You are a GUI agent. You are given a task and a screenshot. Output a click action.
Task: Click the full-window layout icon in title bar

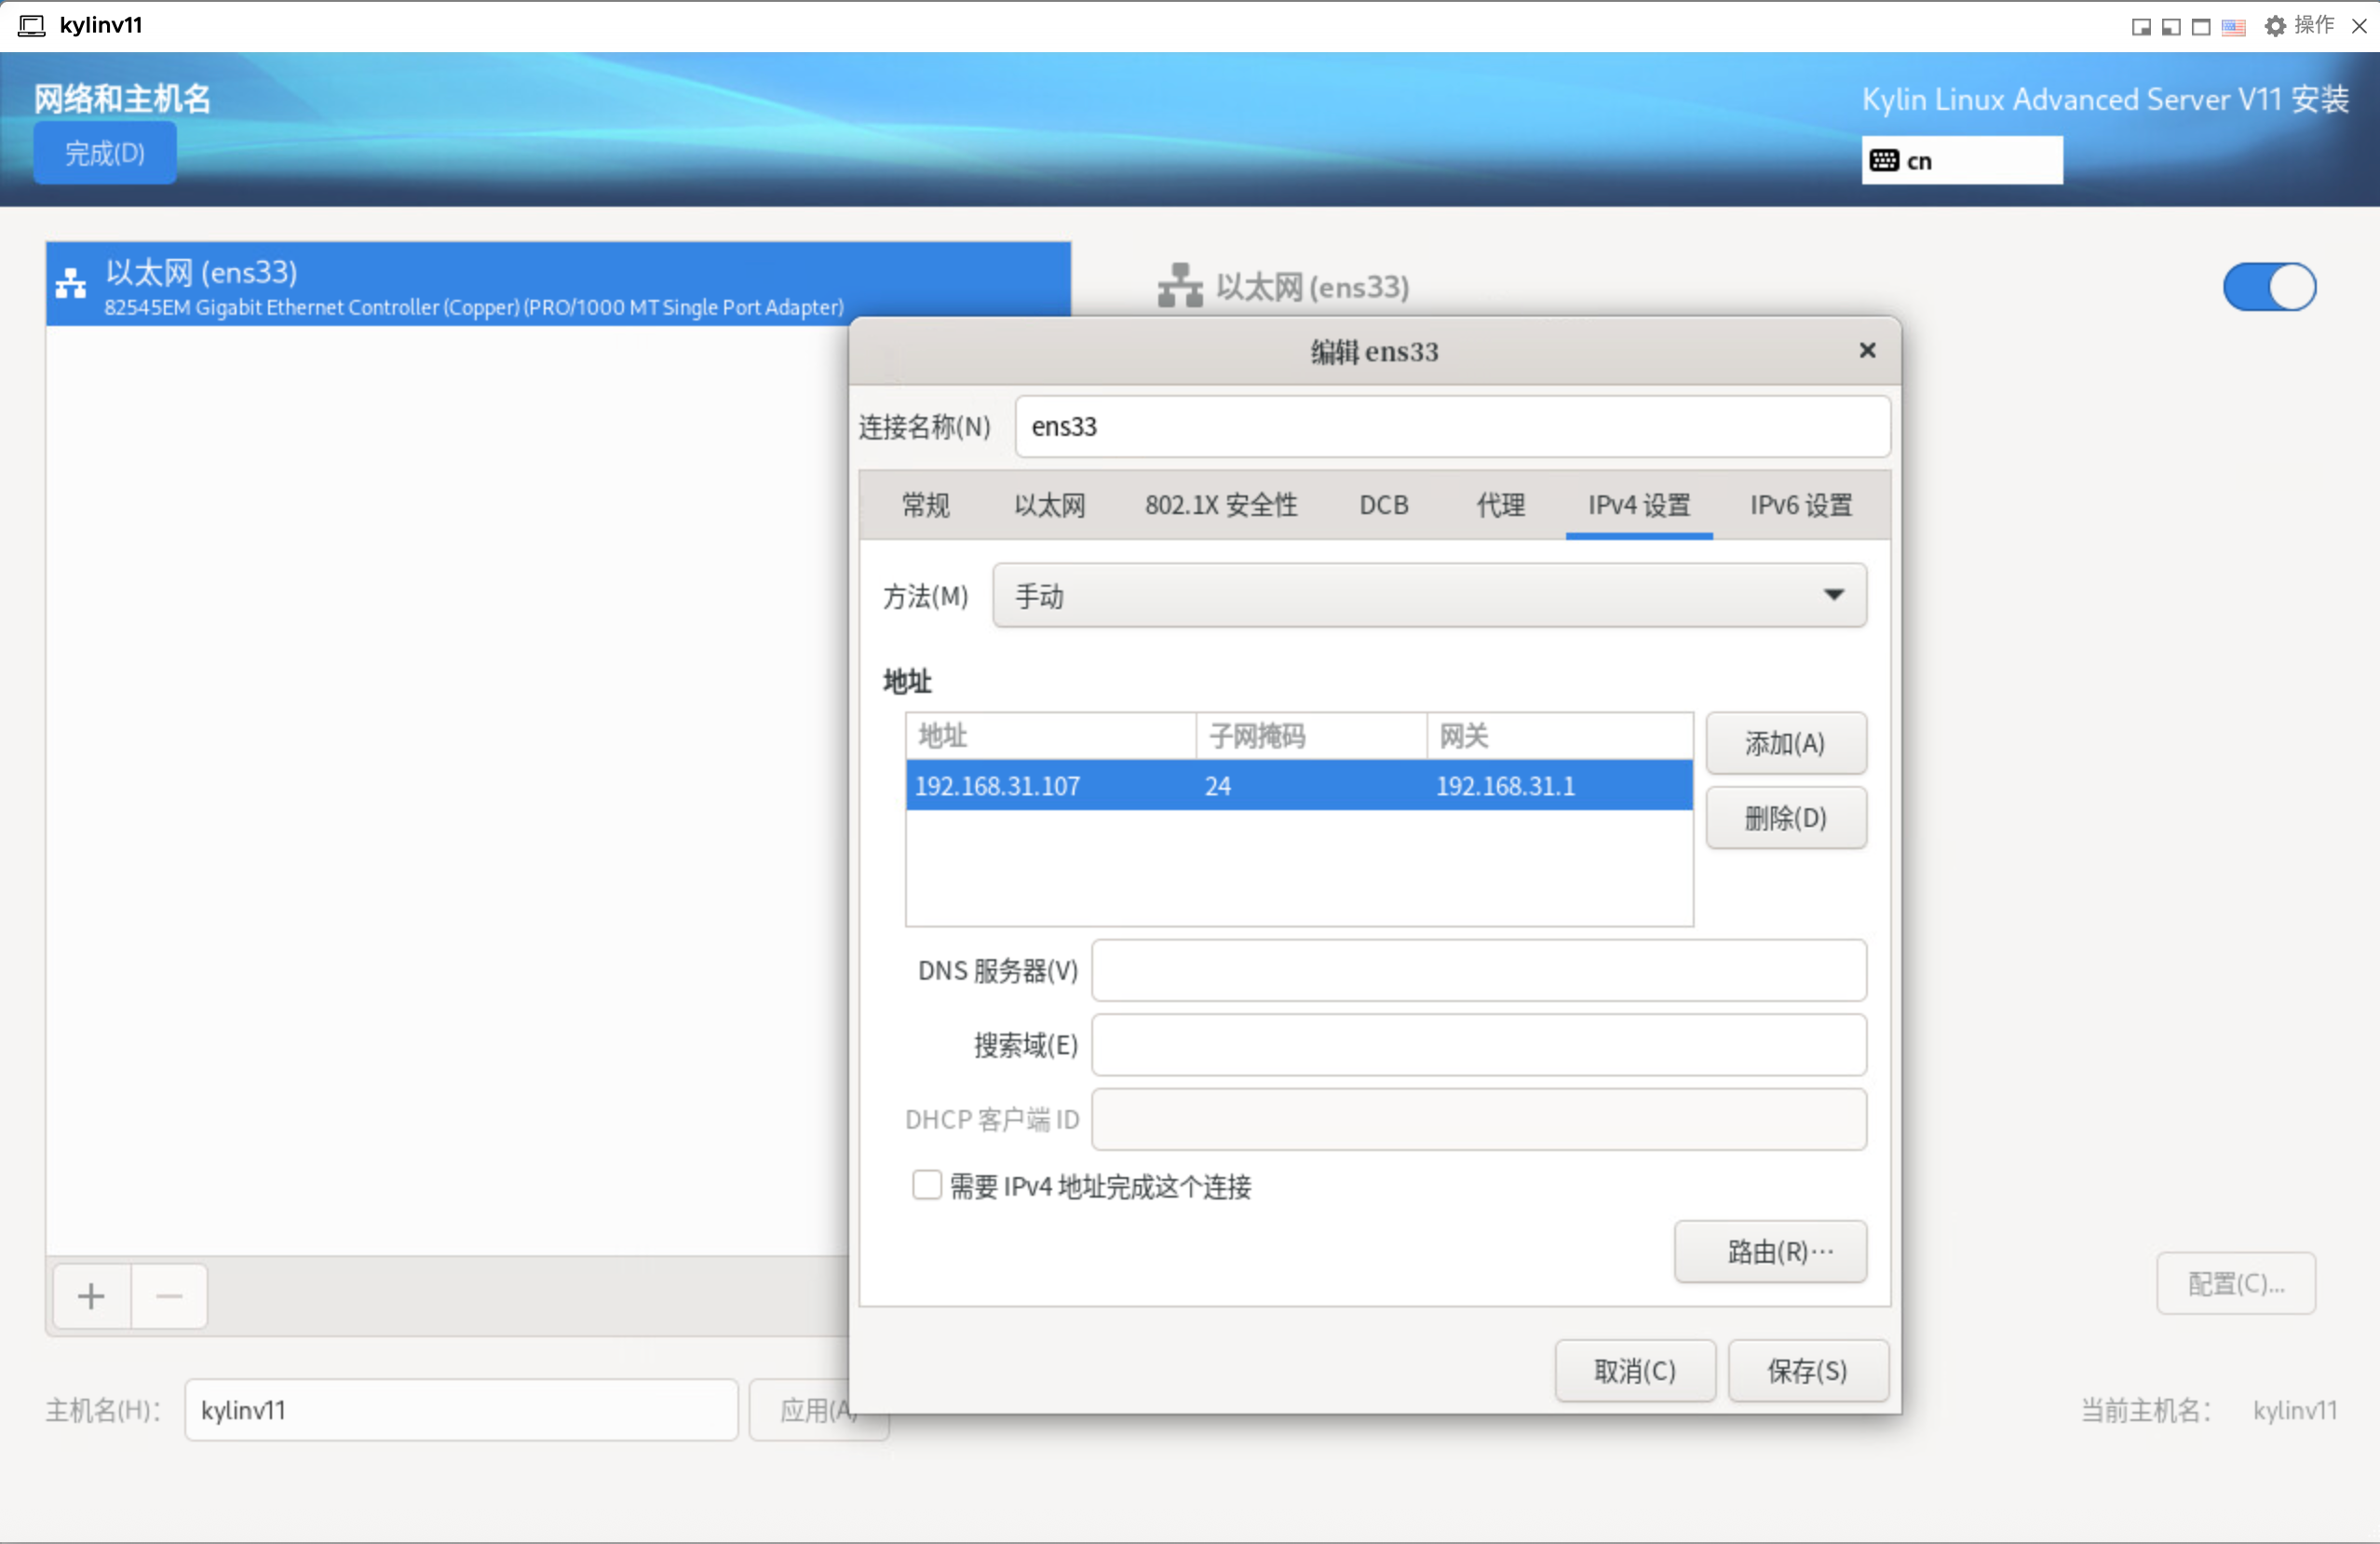(x=2200, y=27)
